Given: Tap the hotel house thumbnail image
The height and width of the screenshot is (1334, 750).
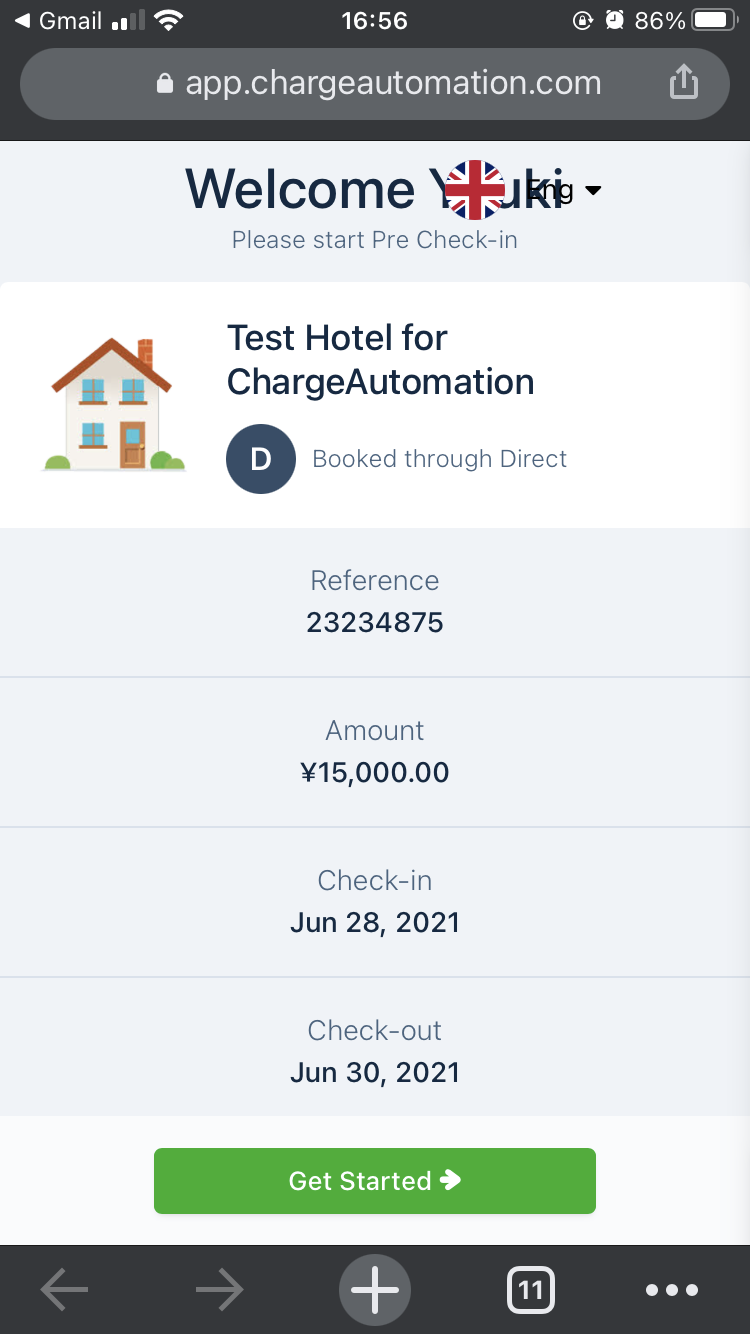Looking at the screenshot, I should click(x=114, y=404).
